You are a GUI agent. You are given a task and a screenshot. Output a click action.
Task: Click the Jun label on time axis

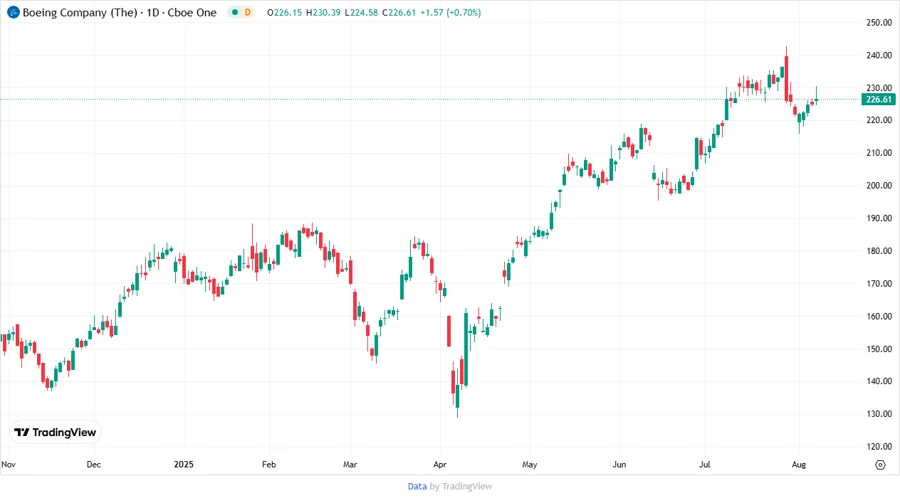[x=619, y=464]
